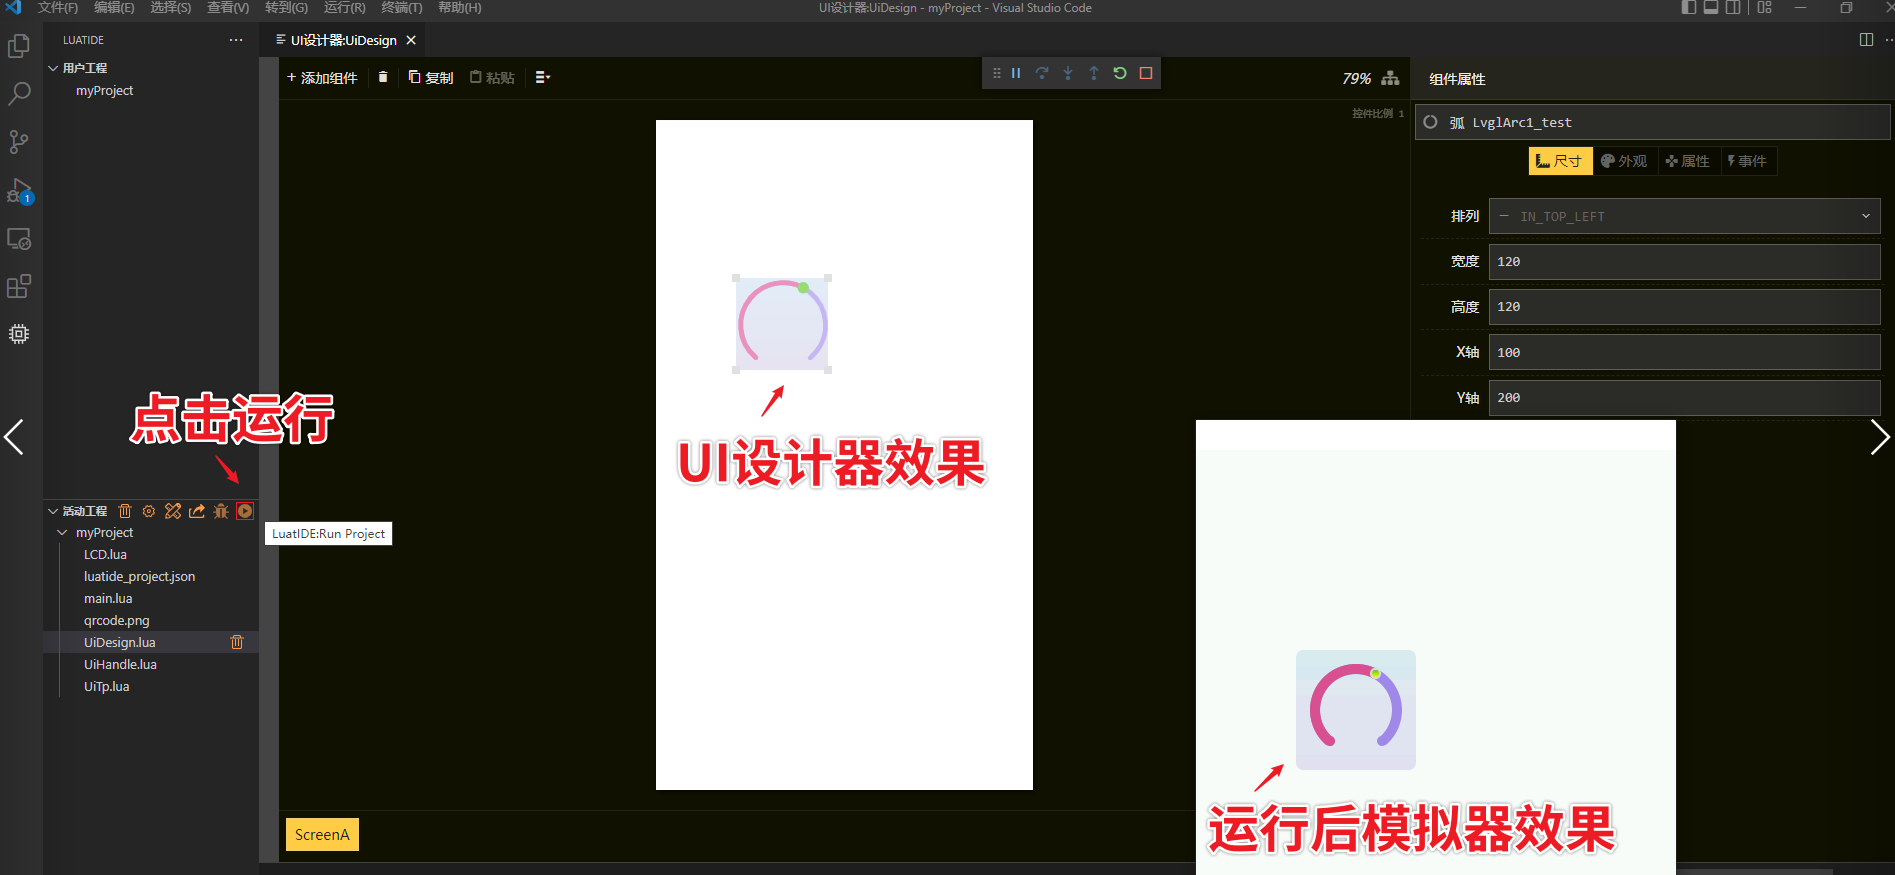Start debugging with the bug icon
The height and width of the screenshot is (875, 1895).
tap(221, 511)
